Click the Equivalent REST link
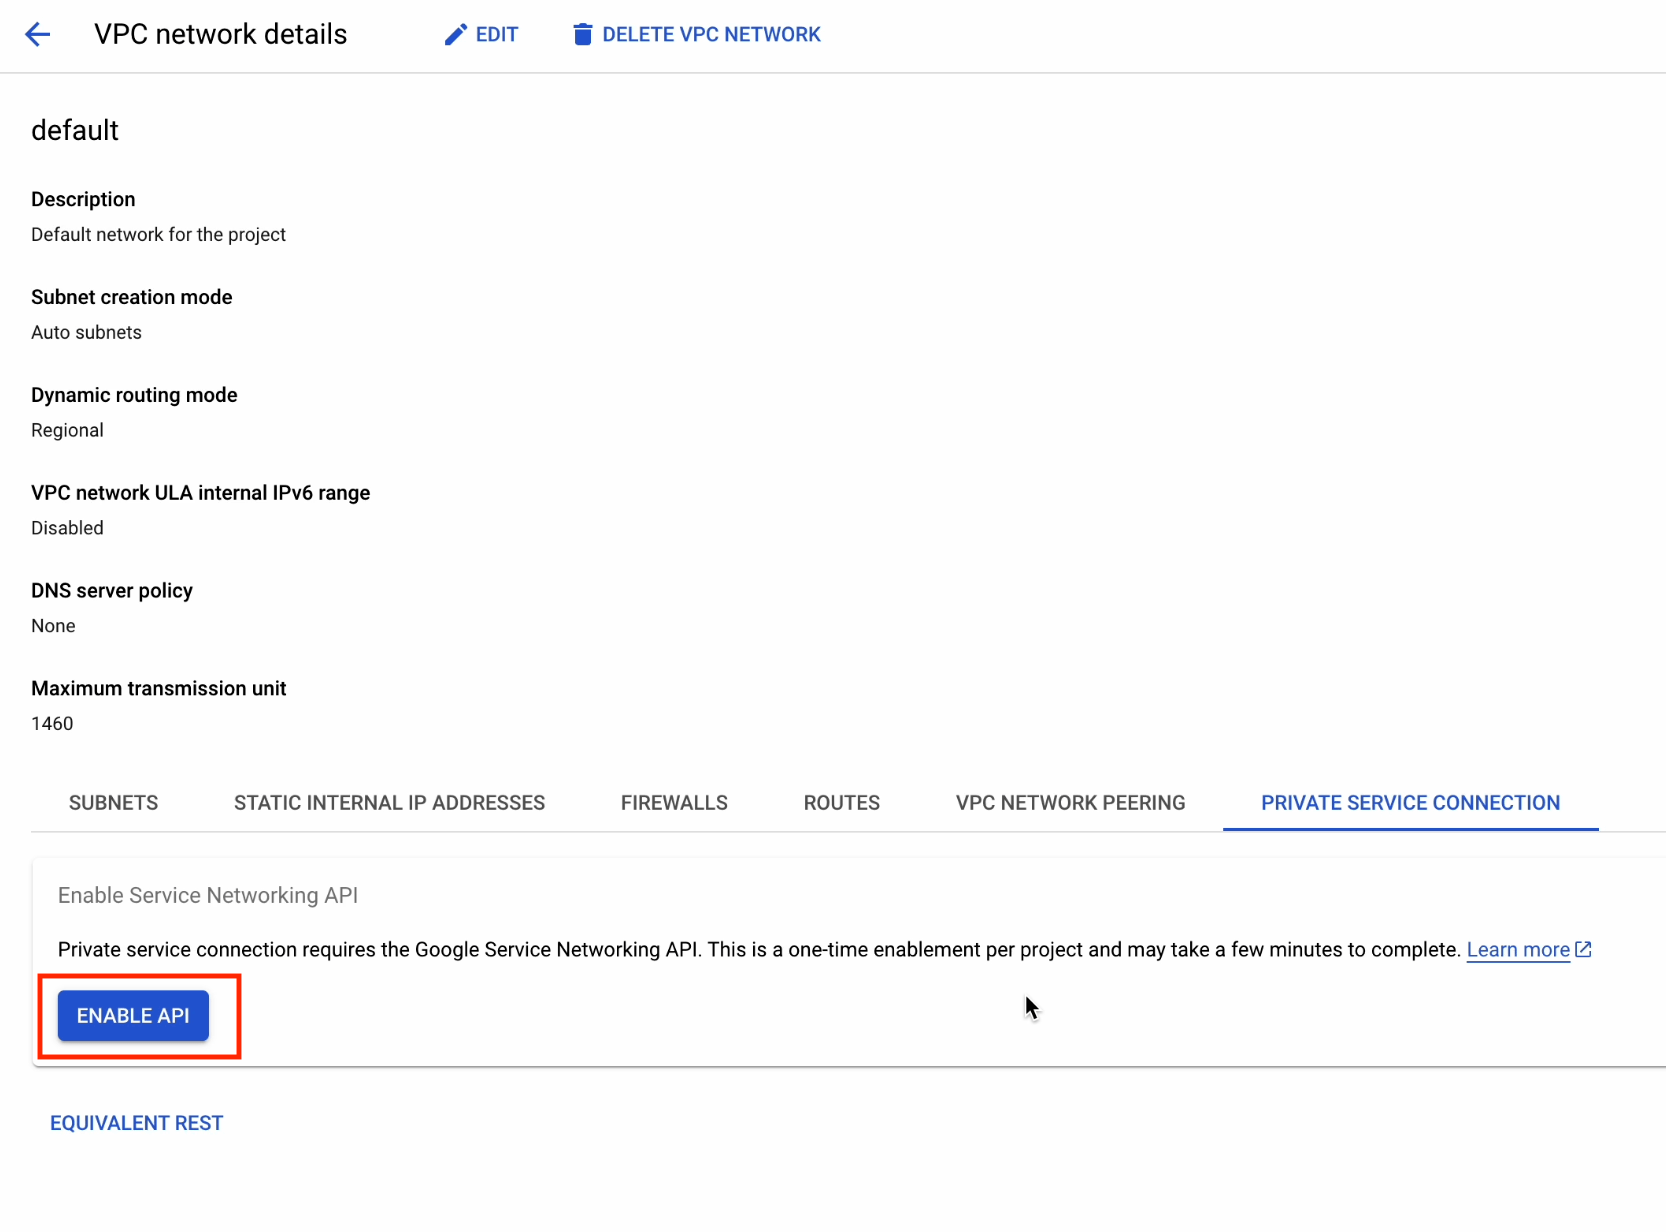Image resolution: width=1666 pixels, height=1232 pixels. tap(137, 1123)
